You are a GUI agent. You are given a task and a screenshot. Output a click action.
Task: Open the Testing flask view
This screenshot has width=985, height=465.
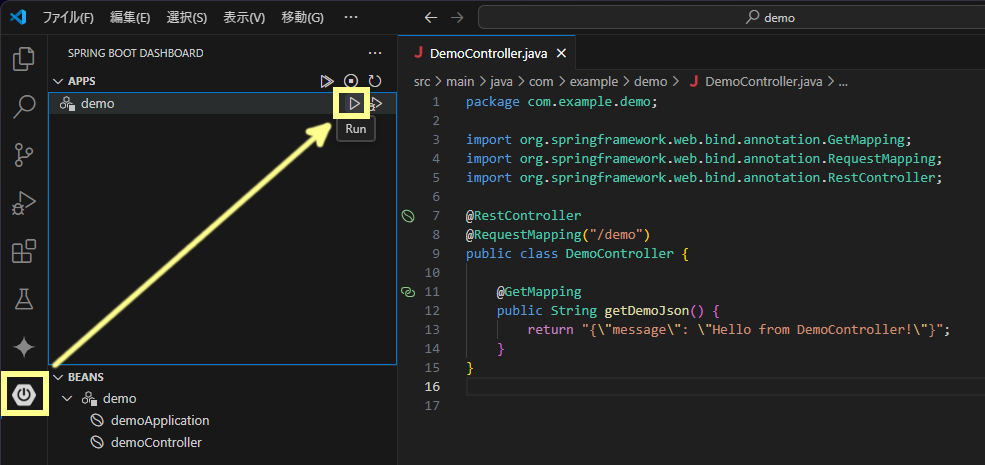24,299
